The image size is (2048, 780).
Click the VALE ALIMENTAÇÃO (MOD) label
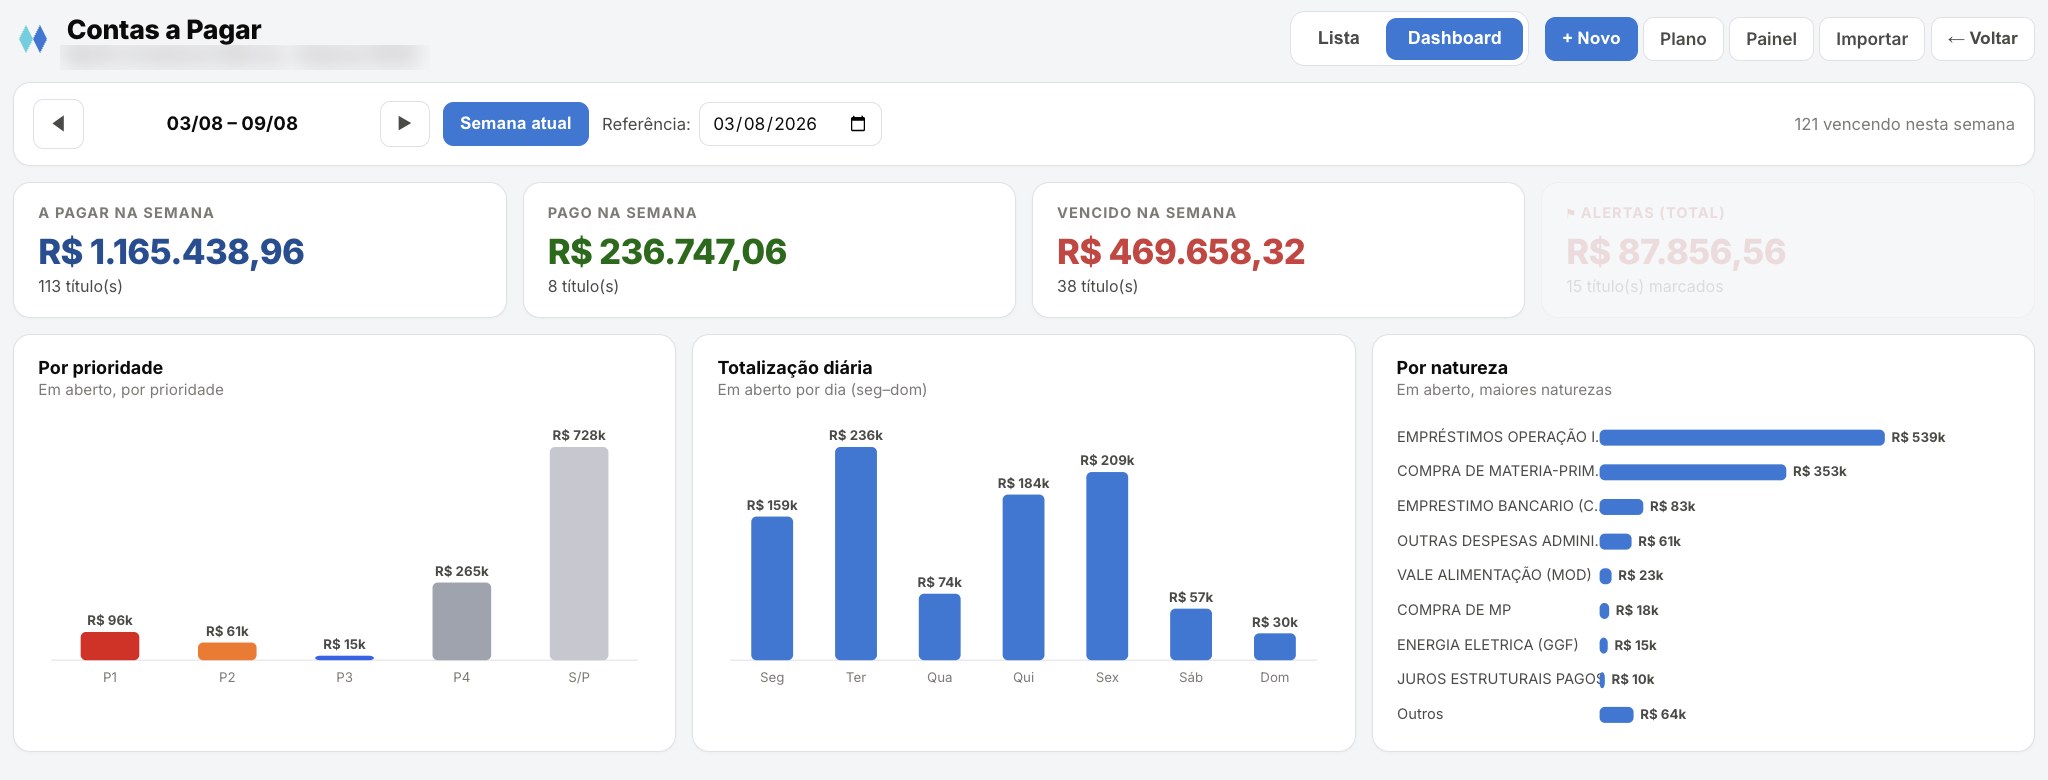(x=1494, y=575)
